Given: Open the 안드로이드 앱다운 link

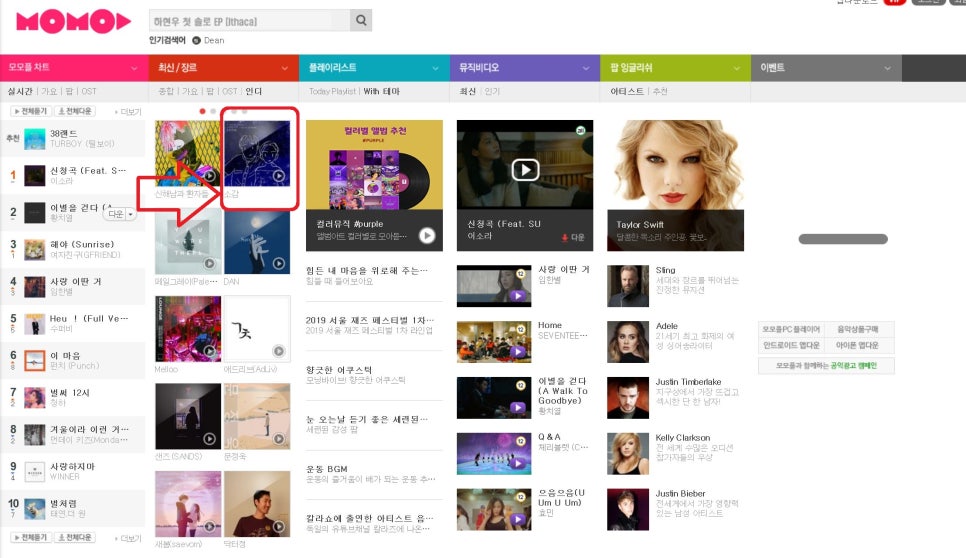Looking at the screenshot, I should [791, 346].
